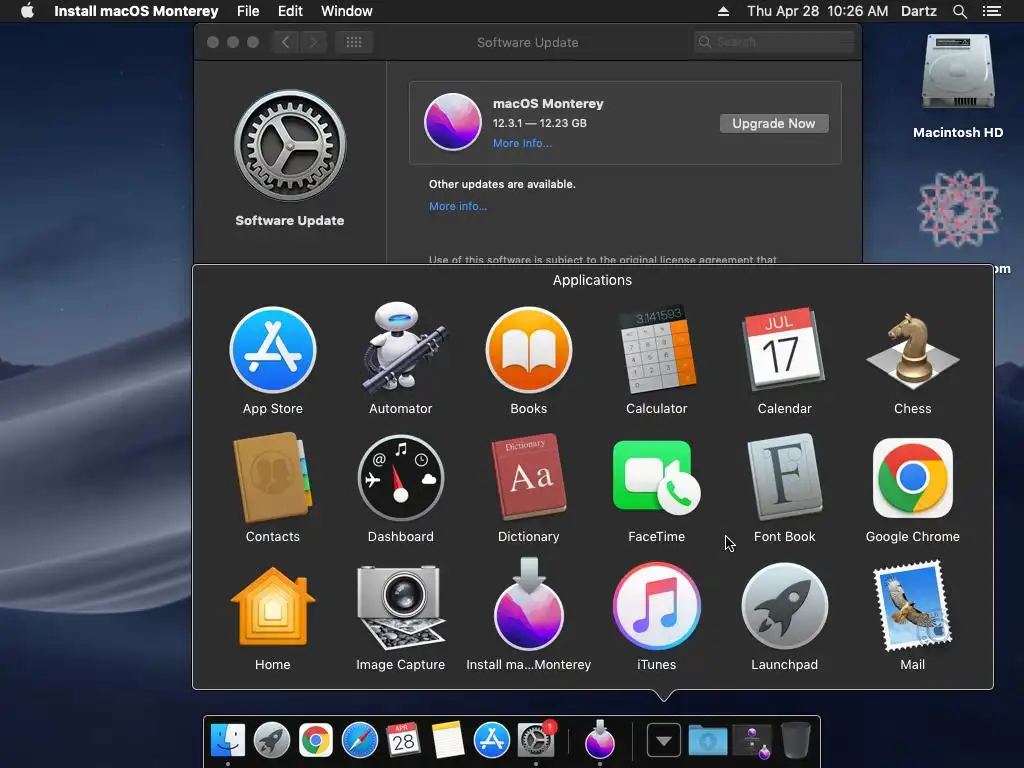Open Dashboard from the Applications grid

click(x=400, y=478)
